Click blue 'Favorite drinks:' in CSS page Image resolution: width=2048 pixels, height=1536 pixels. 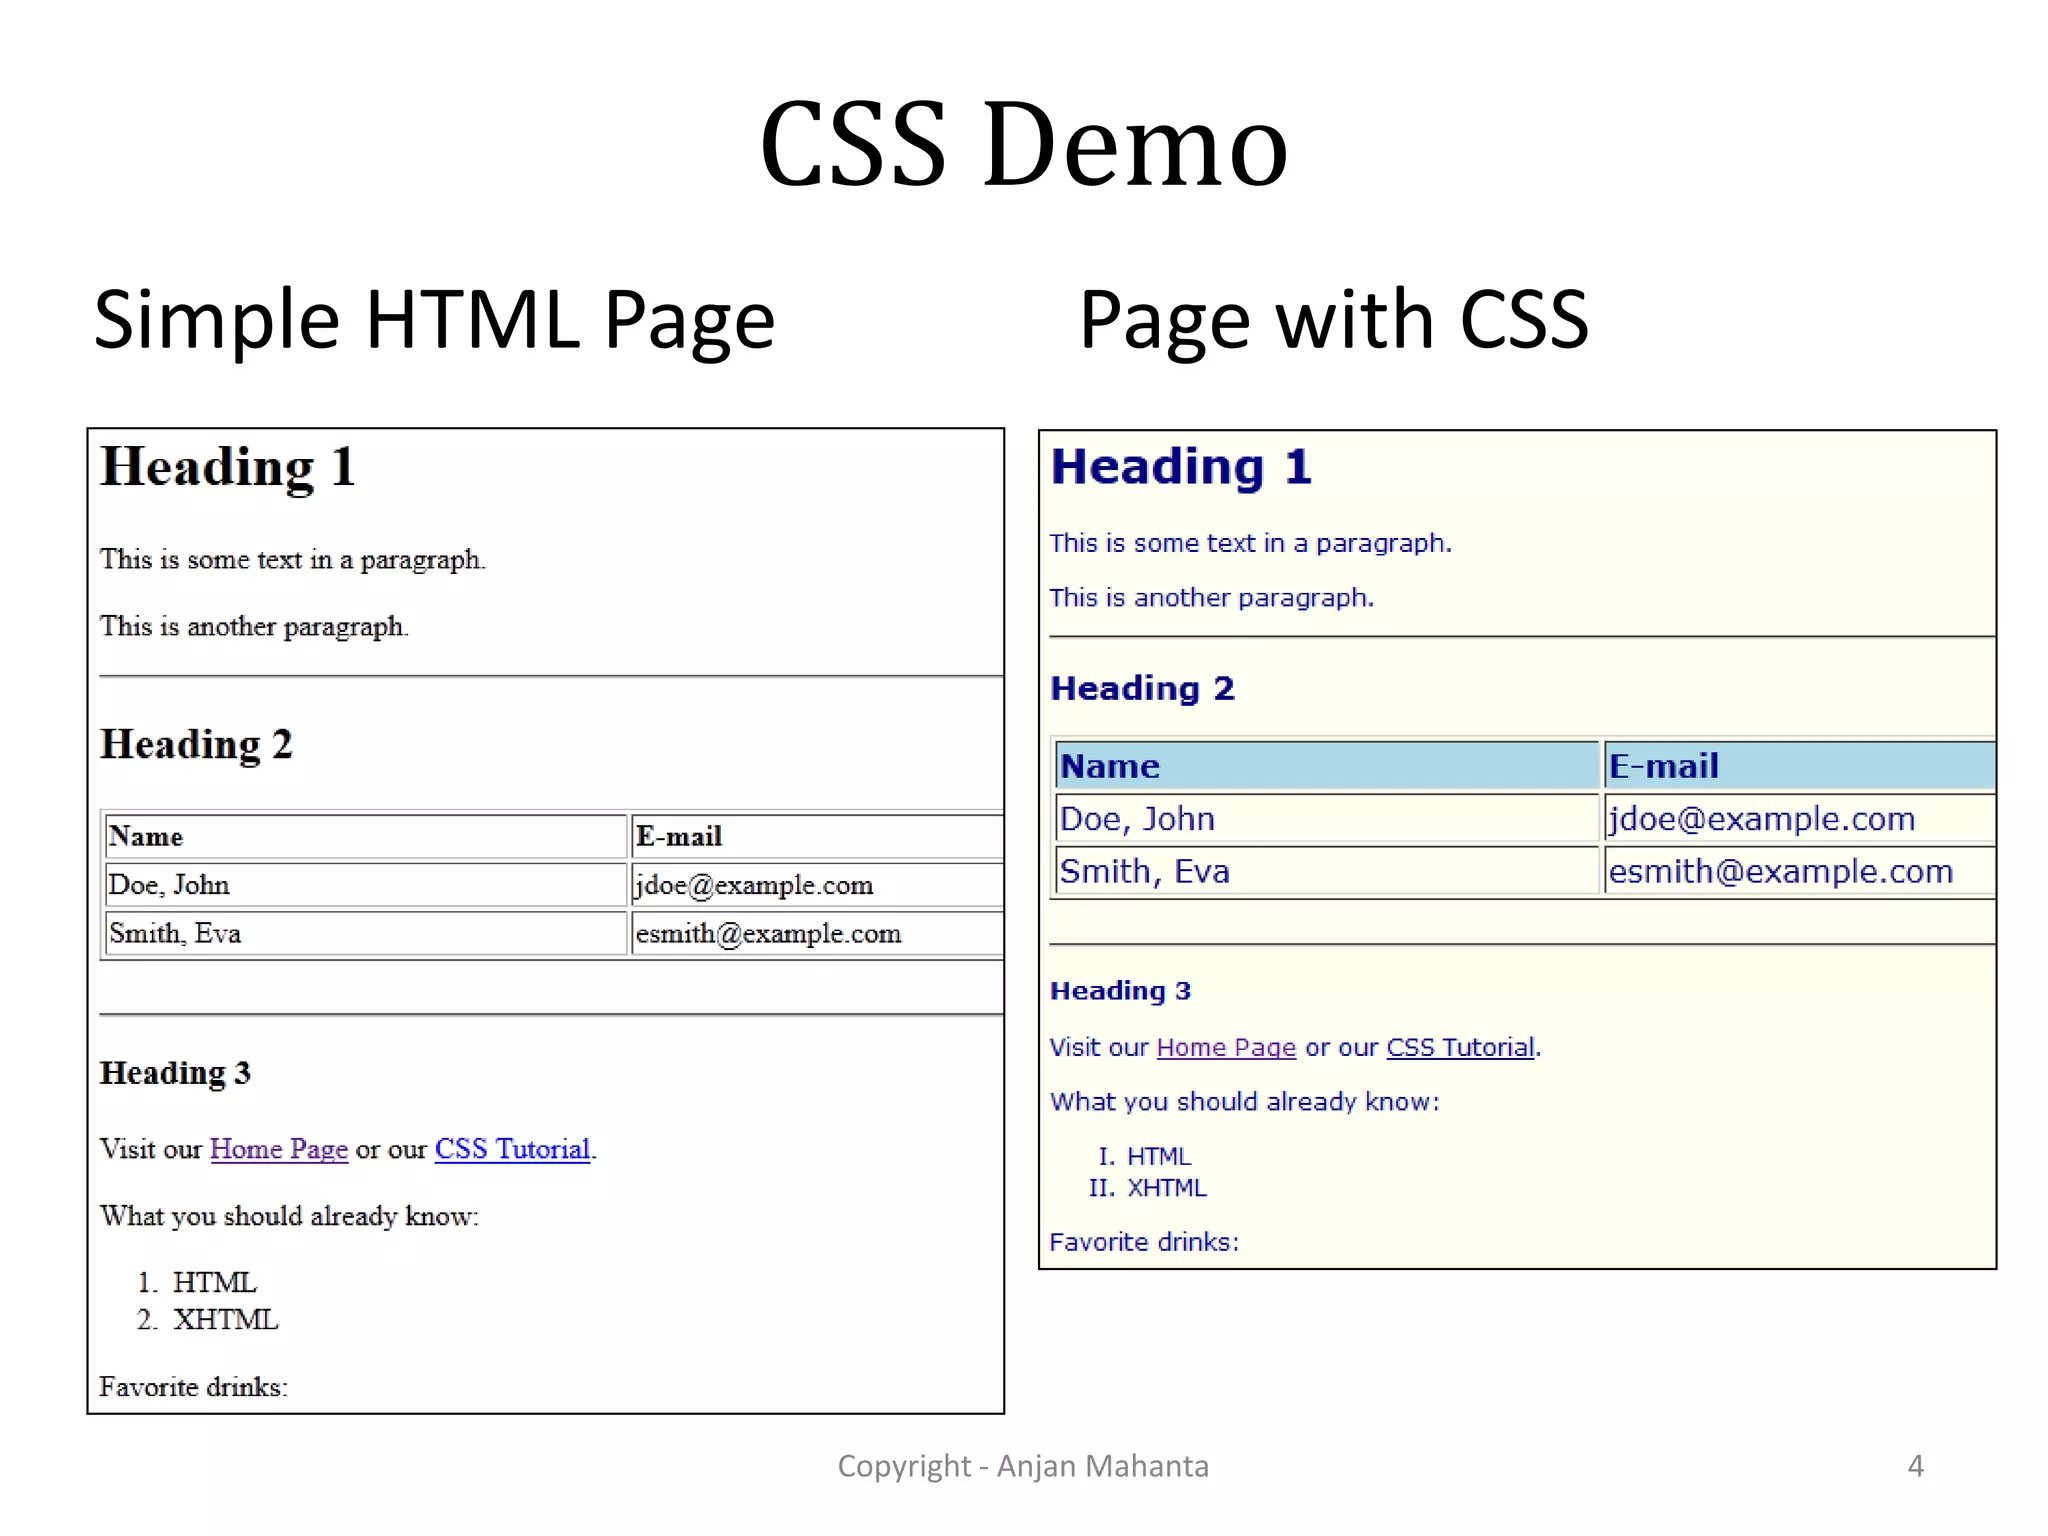(1144, 1242)
